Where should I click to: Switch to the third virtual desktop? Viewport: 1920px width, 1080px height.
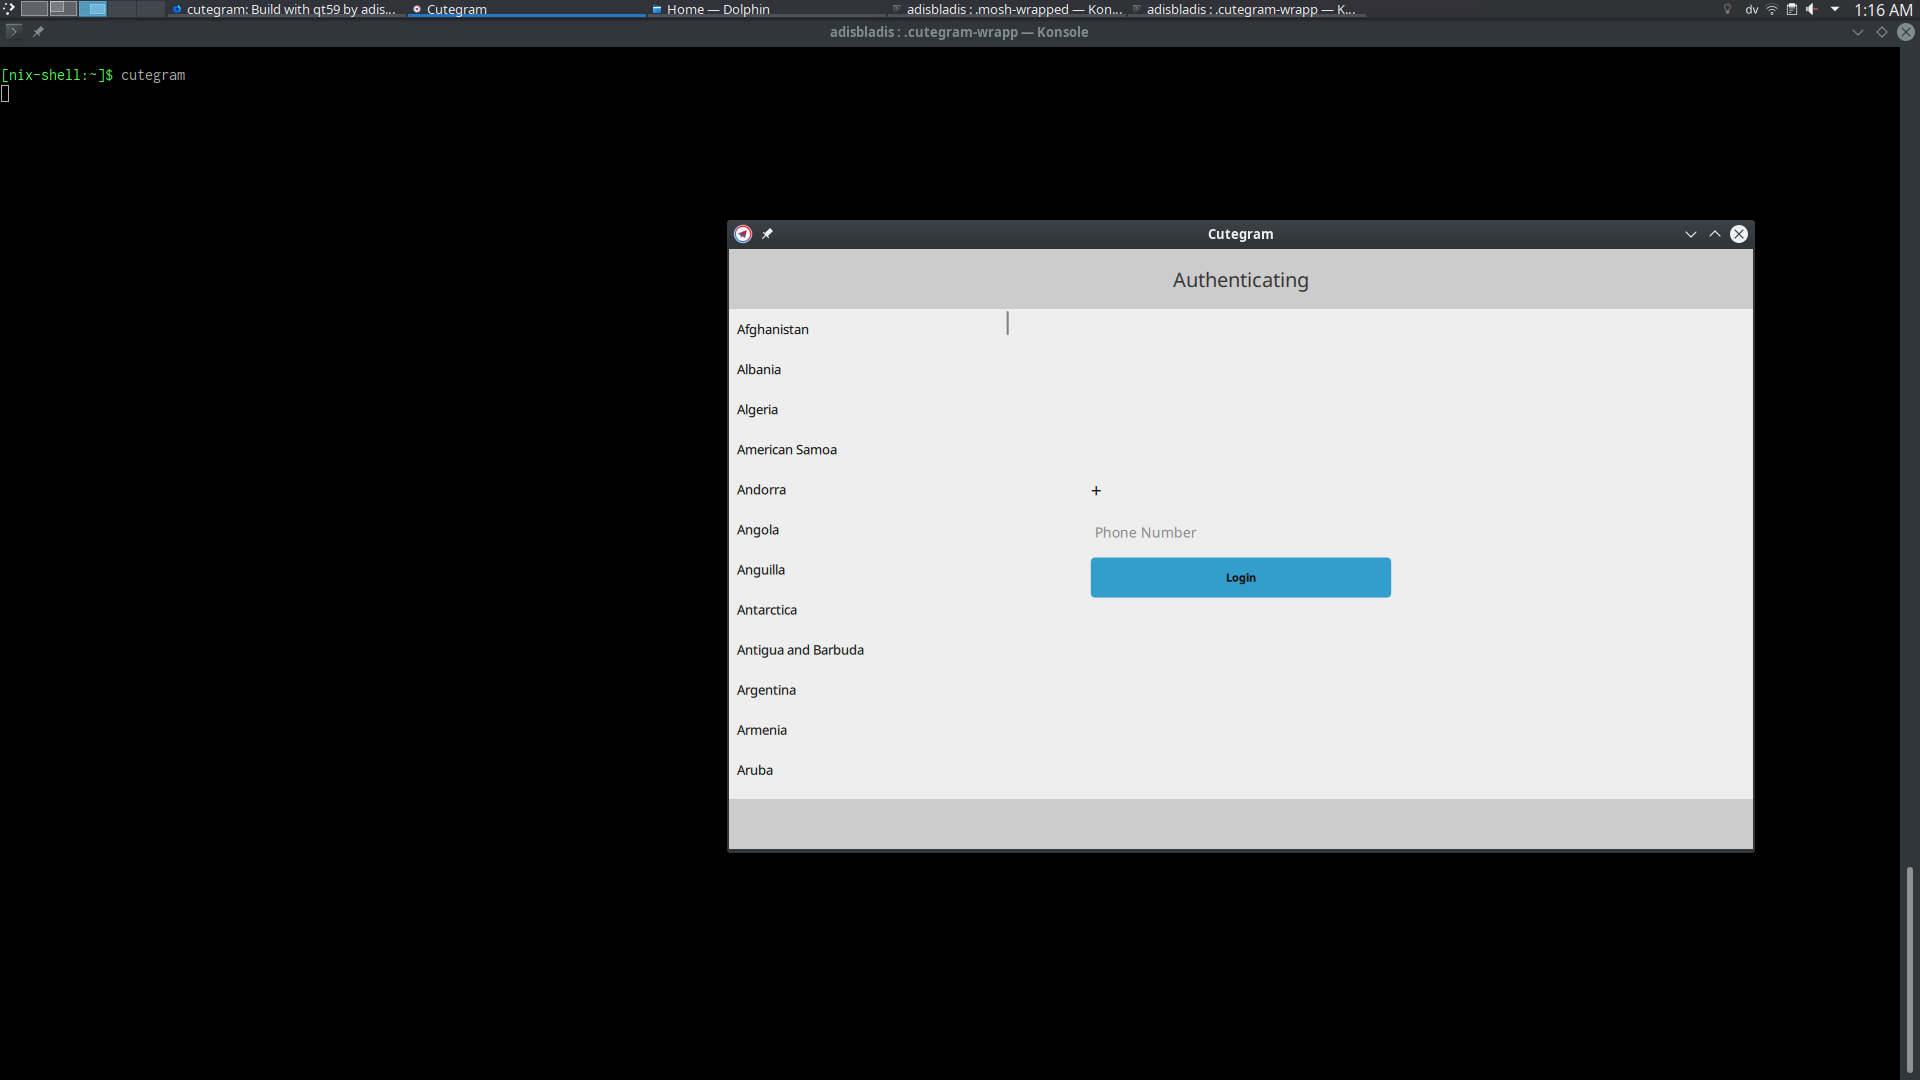pyautogui.click(x=93, y=9)
